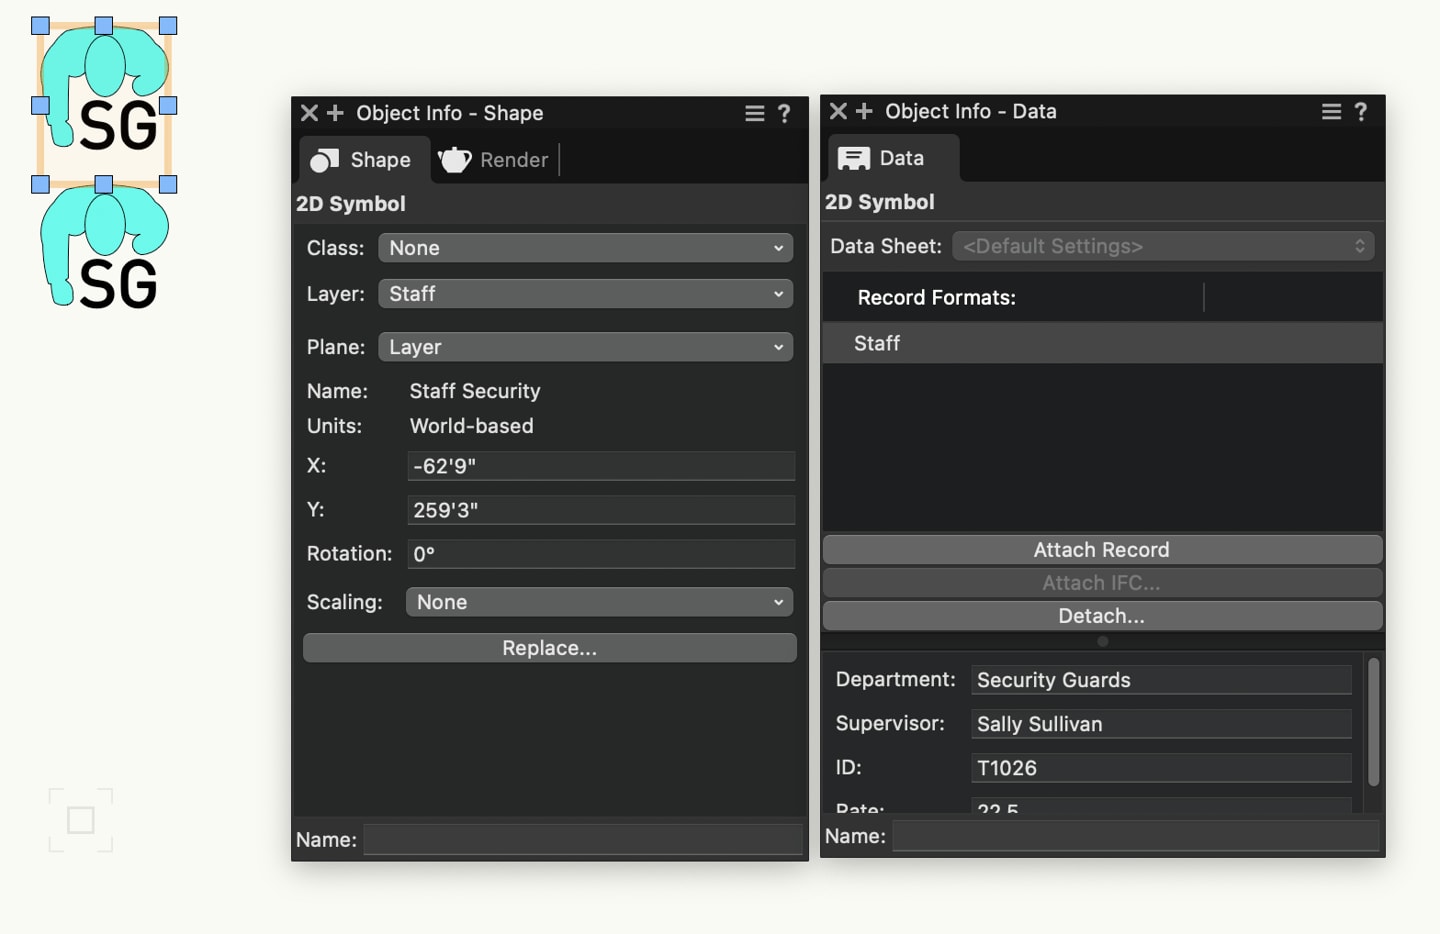Click the 2D Symbol heading in Data palette
1440x934 pixels.
pos(880,202)
